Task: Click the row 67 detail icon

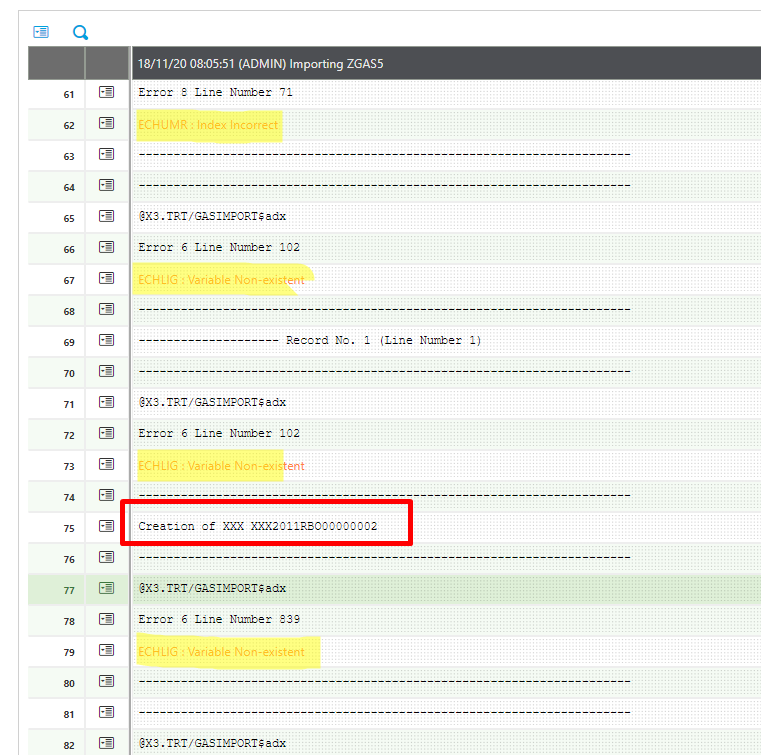Action: (107, 279)
